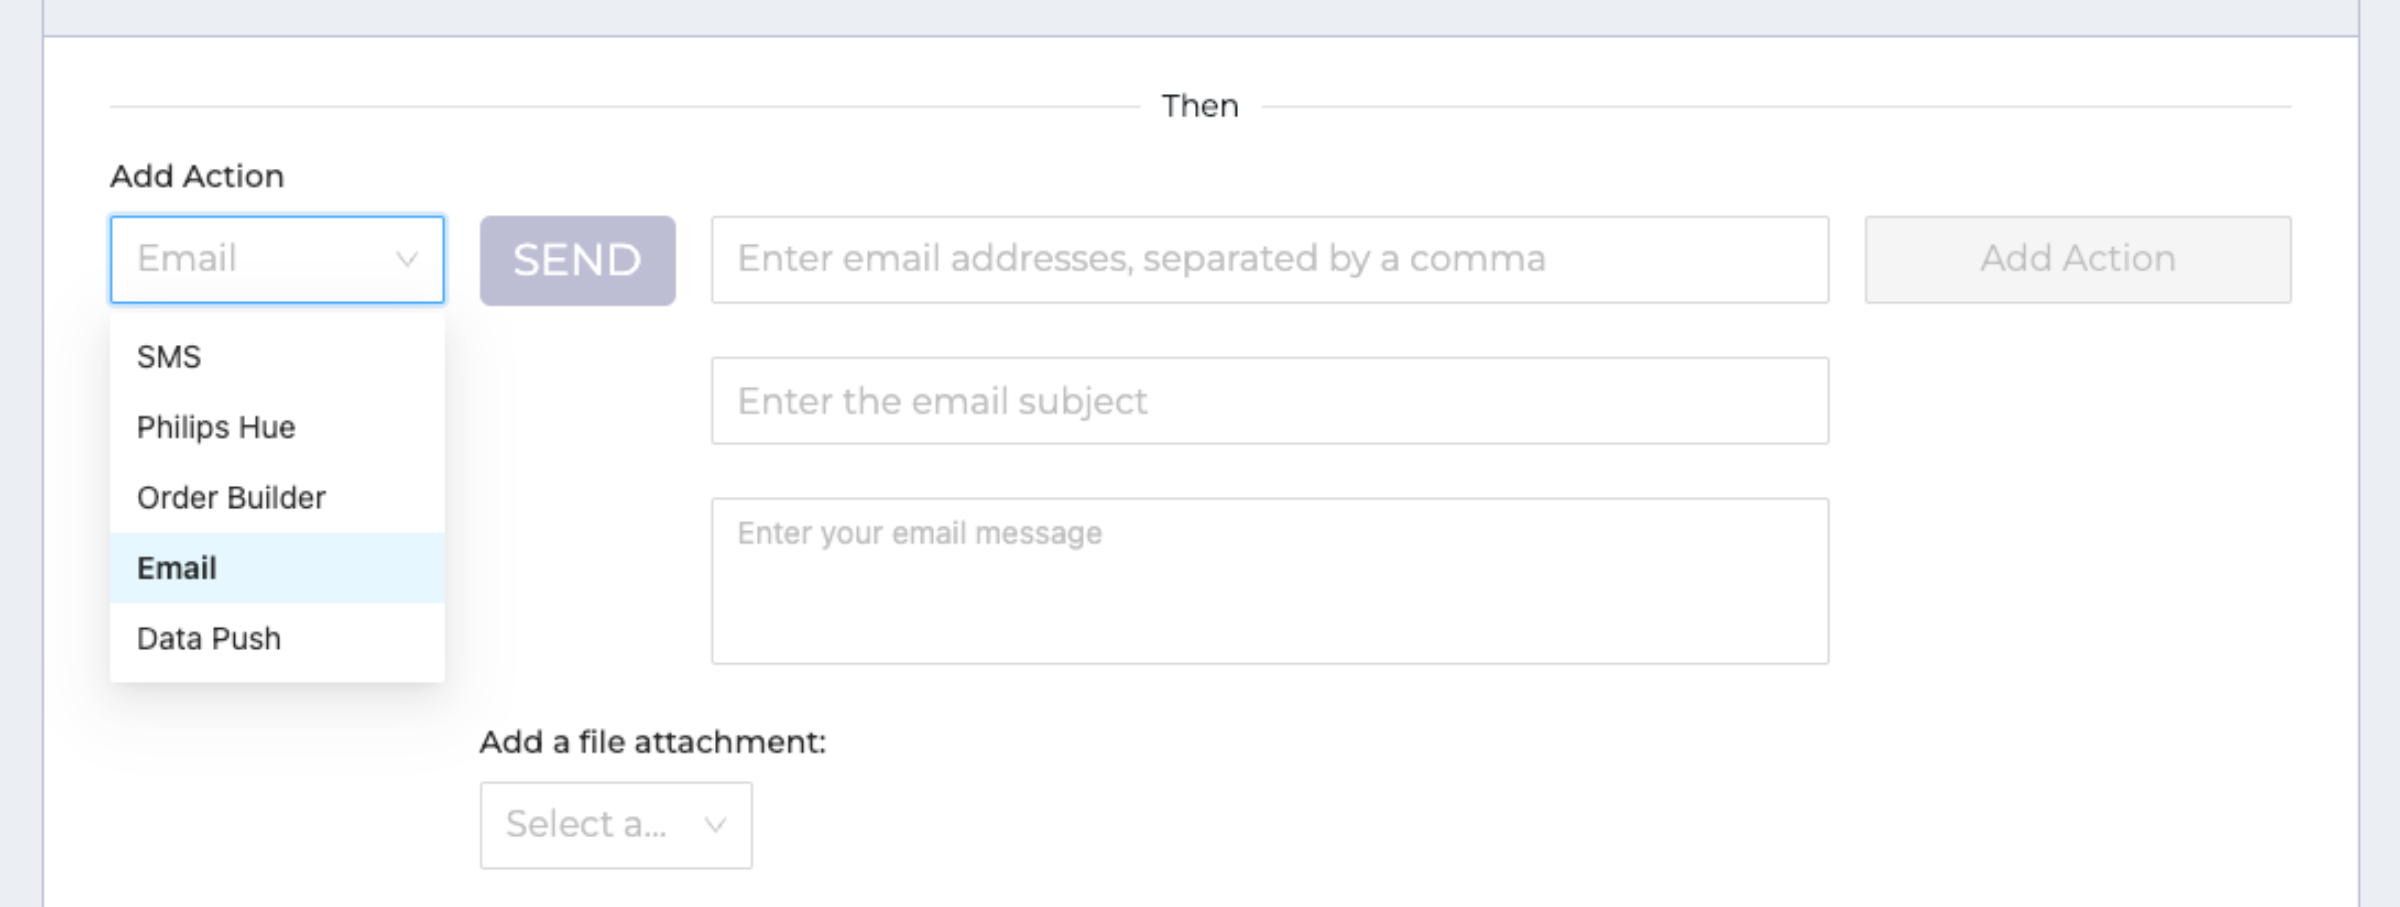Screen dimensions: 2400x907
Task: Select Email action currently shown in combo box
Action: [276, 260]
